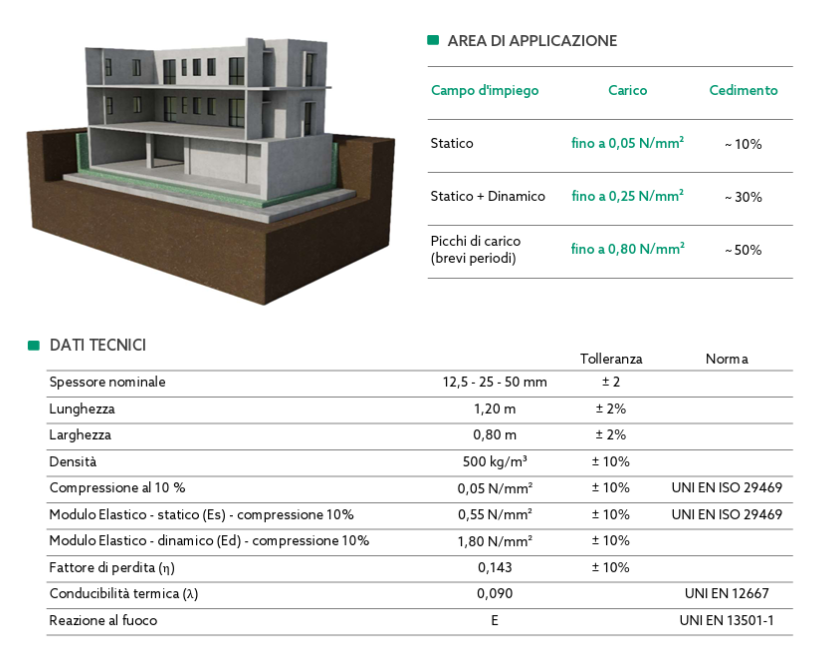This screenshot has height=657, width=820.
Task: Click the 12,5 - 25 - 50 mm thickness value
Action: (x=495, y=382)
